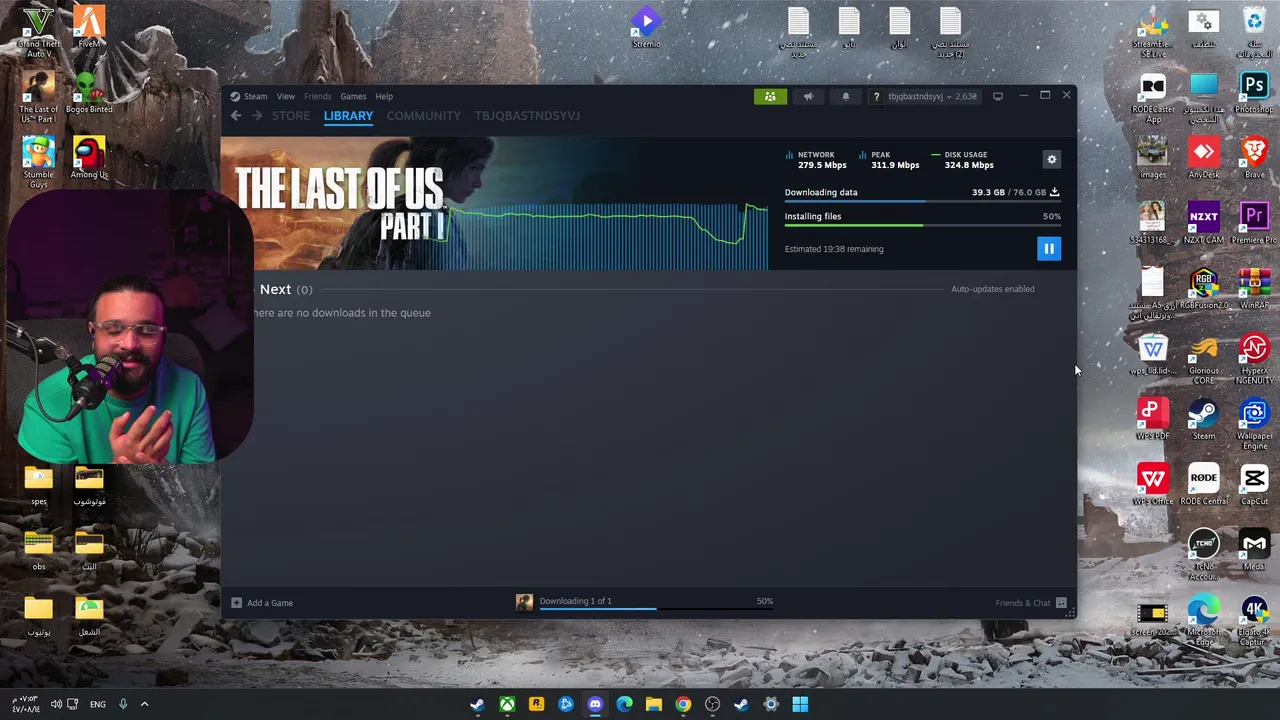This screenshot has height=720, width=1280.
Task: Open Discord from the taskbar
Action: (595, 704)
